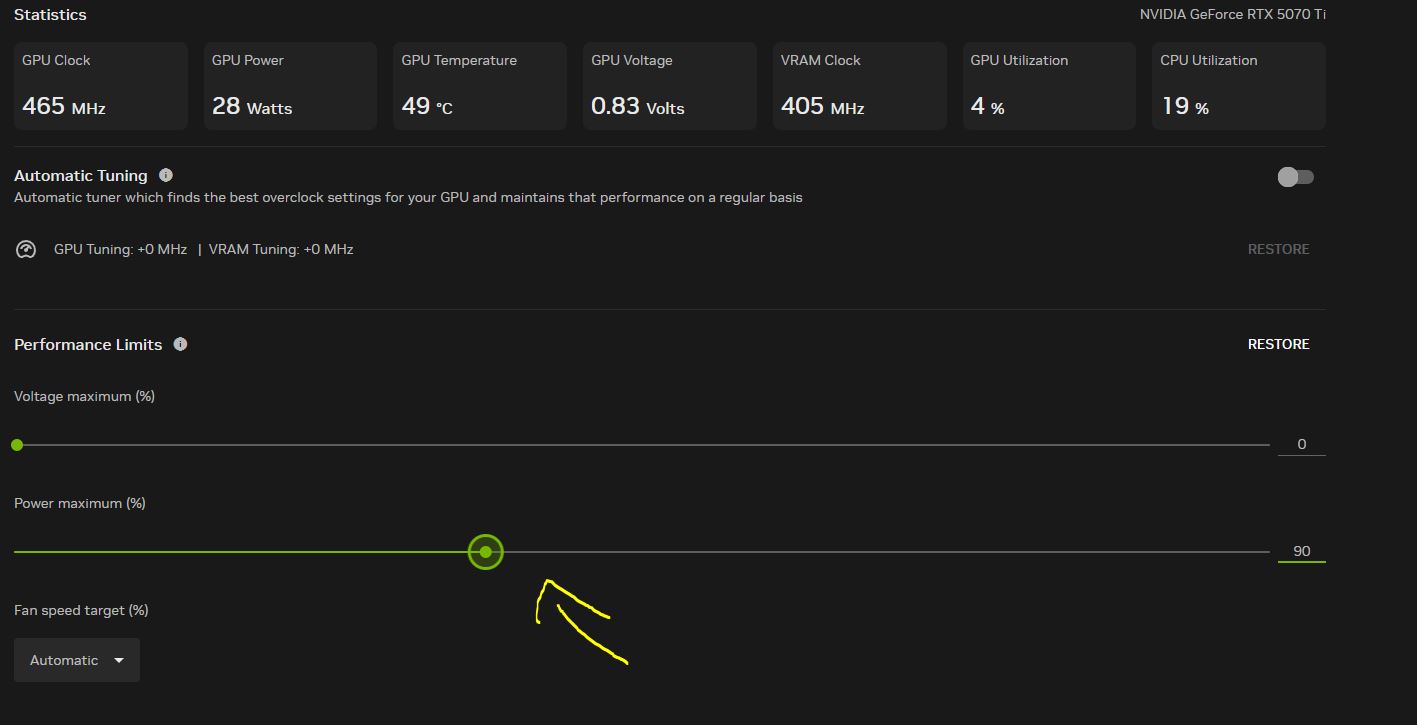Select the GPU Temperature 49 °C card
This screenshot has height=725, width=1417.
(480, 86)
